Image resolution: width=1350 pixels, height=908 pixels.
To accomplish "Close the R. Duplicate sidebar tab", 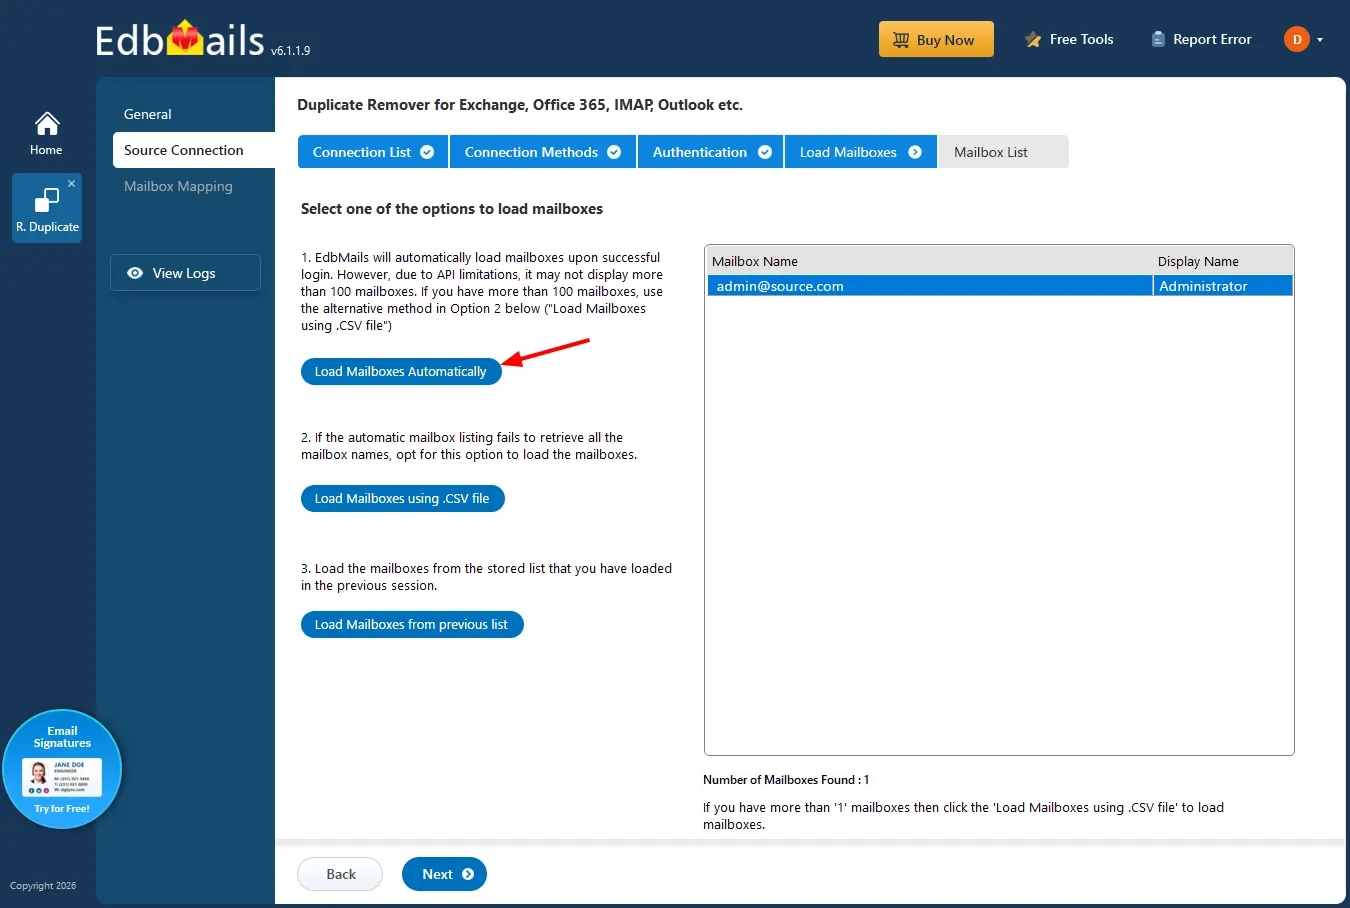I will 71,184.
